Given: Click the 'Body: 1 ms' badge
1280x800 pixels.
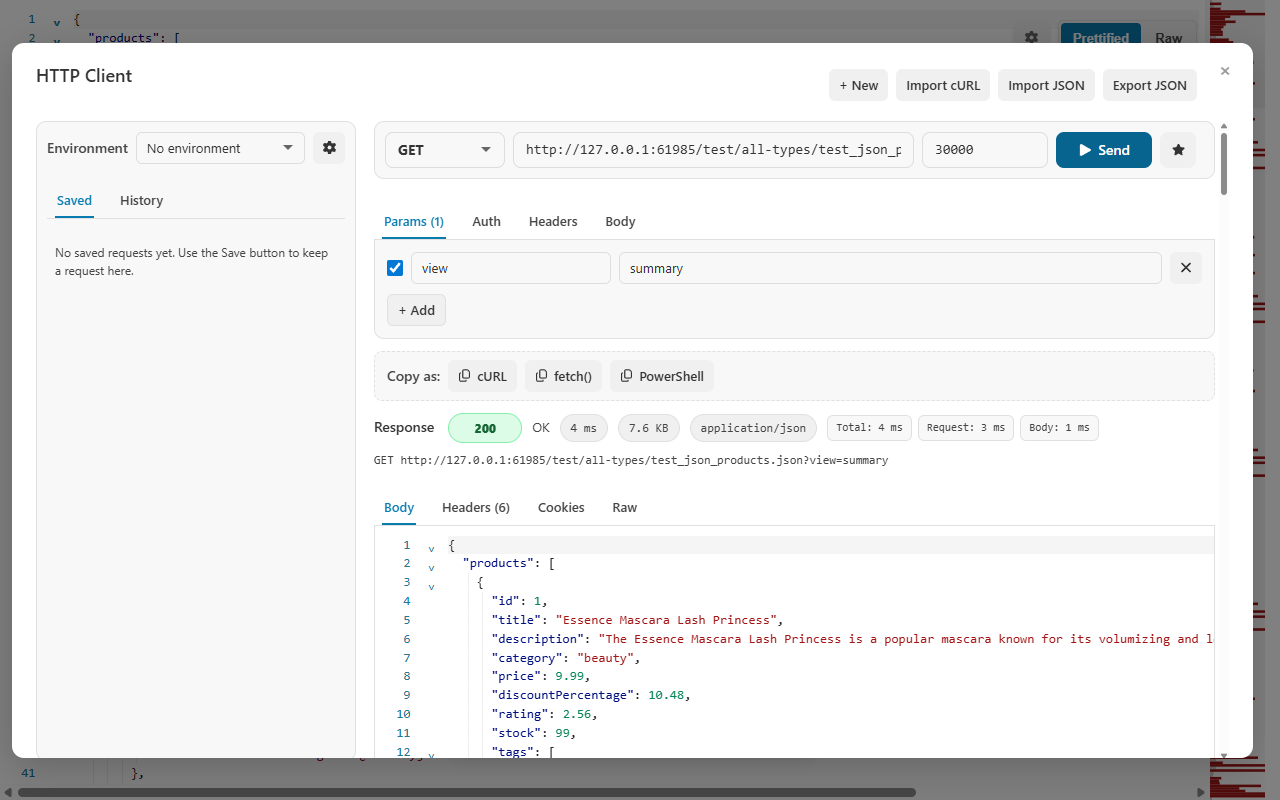Looking at the screenshot, I should pos(1059,428).
